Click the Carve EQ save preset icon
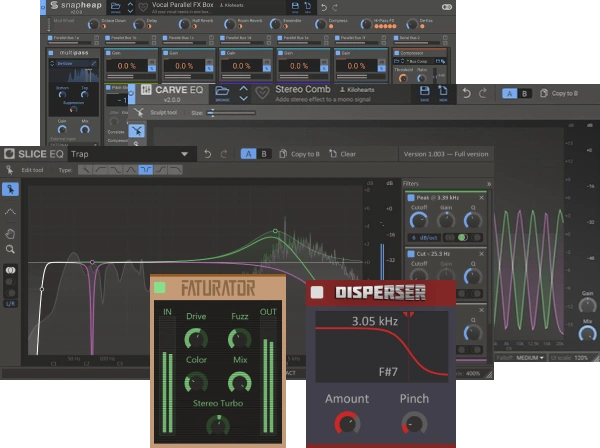Image resolution: width=600 pixels, height=448 pixels. coord(424,93)
